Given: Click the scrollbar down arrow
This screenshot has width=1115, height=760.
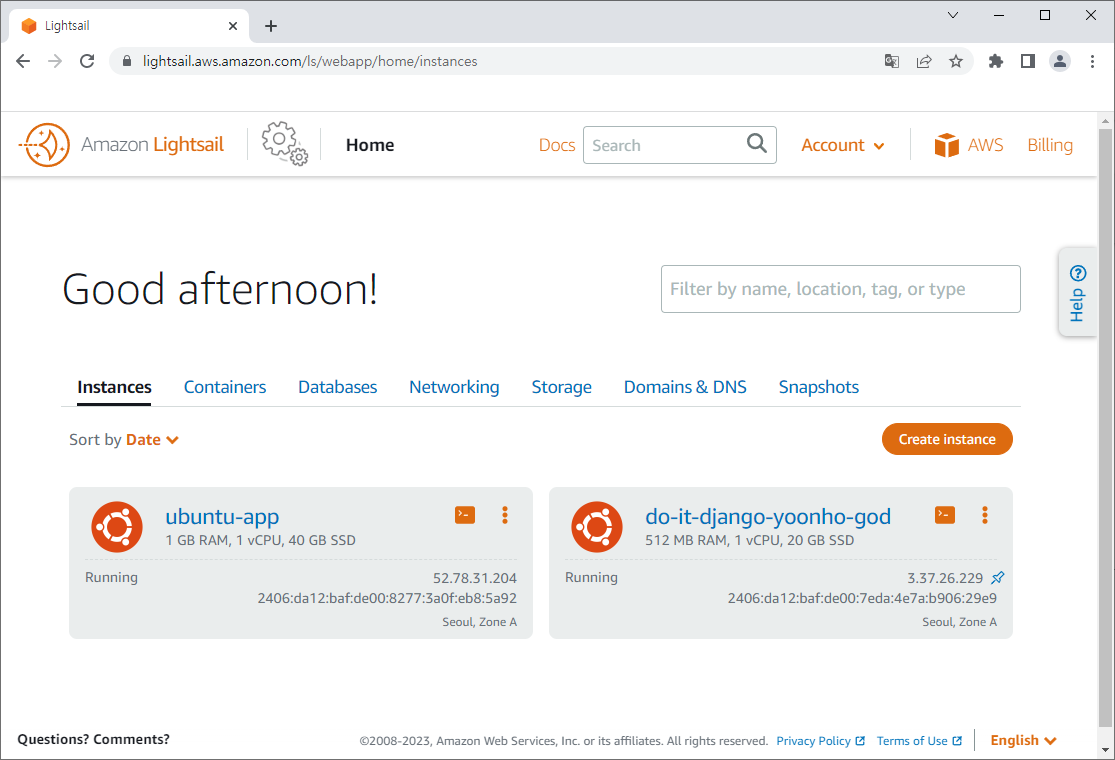Looking at the screenshot, I should [x=1104, y=750].
